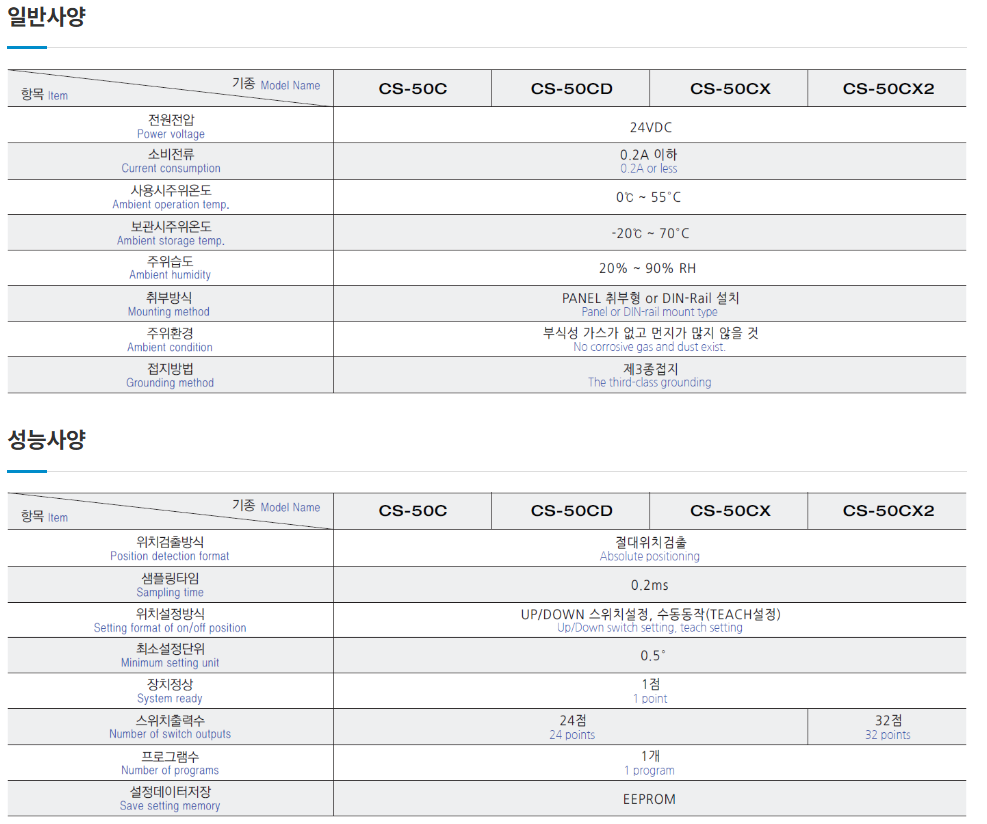
Task: Click the 성능사양 section heading
Action: (46, 440)
